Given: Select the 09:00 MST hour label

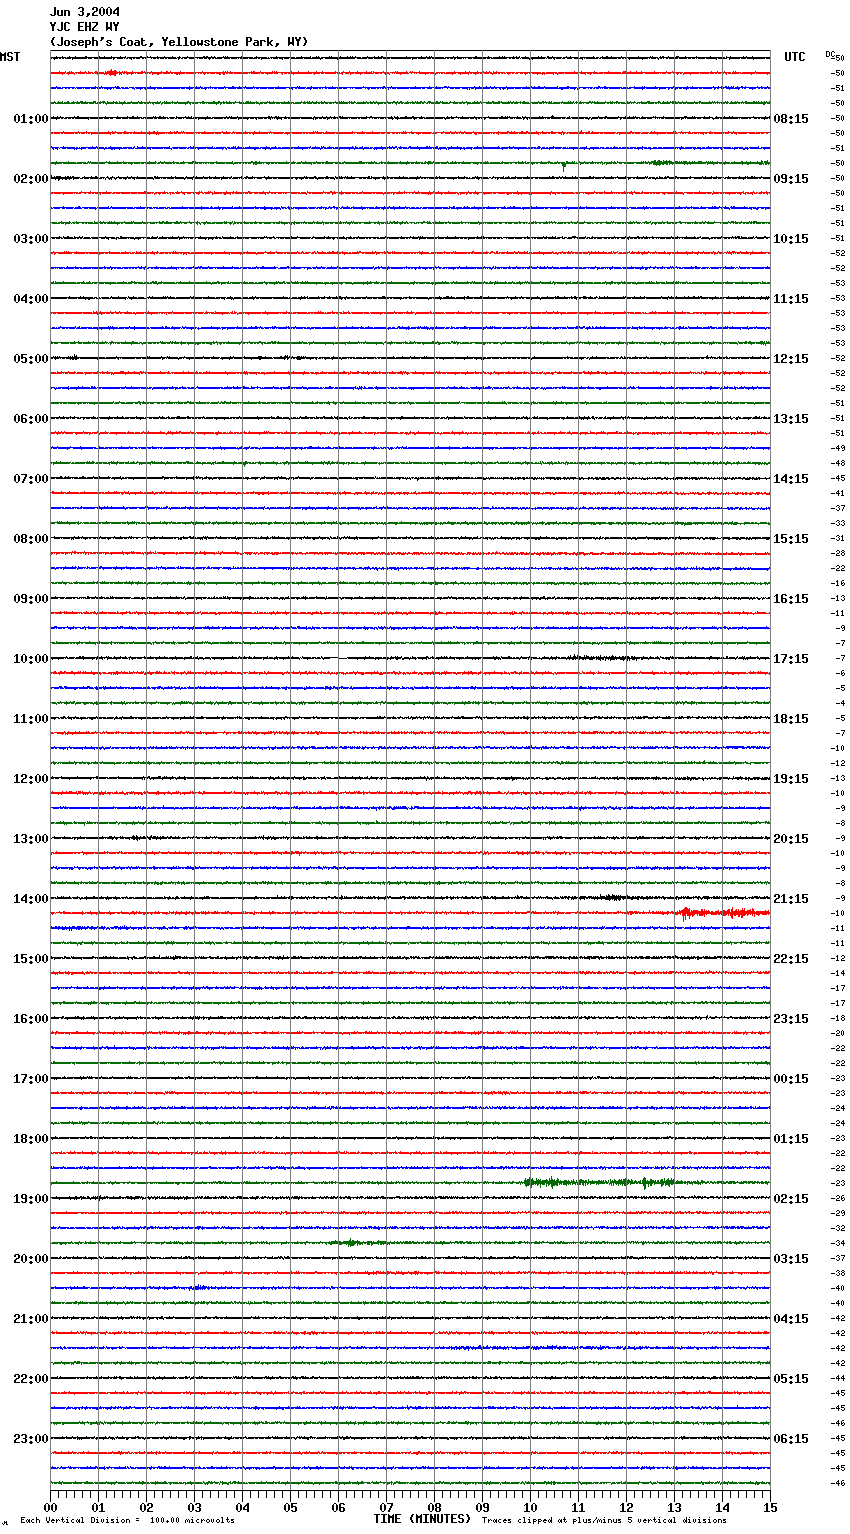Looking at the screenshot, I should [31, 599].
